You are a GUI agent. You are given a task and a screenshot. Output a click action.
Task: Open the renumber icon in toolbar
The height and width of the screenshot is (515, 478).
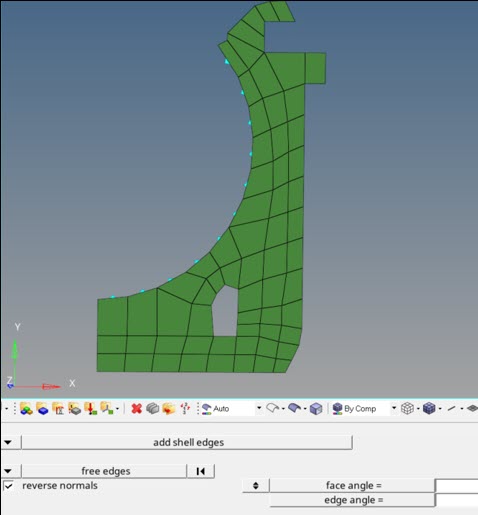(185, 408)
